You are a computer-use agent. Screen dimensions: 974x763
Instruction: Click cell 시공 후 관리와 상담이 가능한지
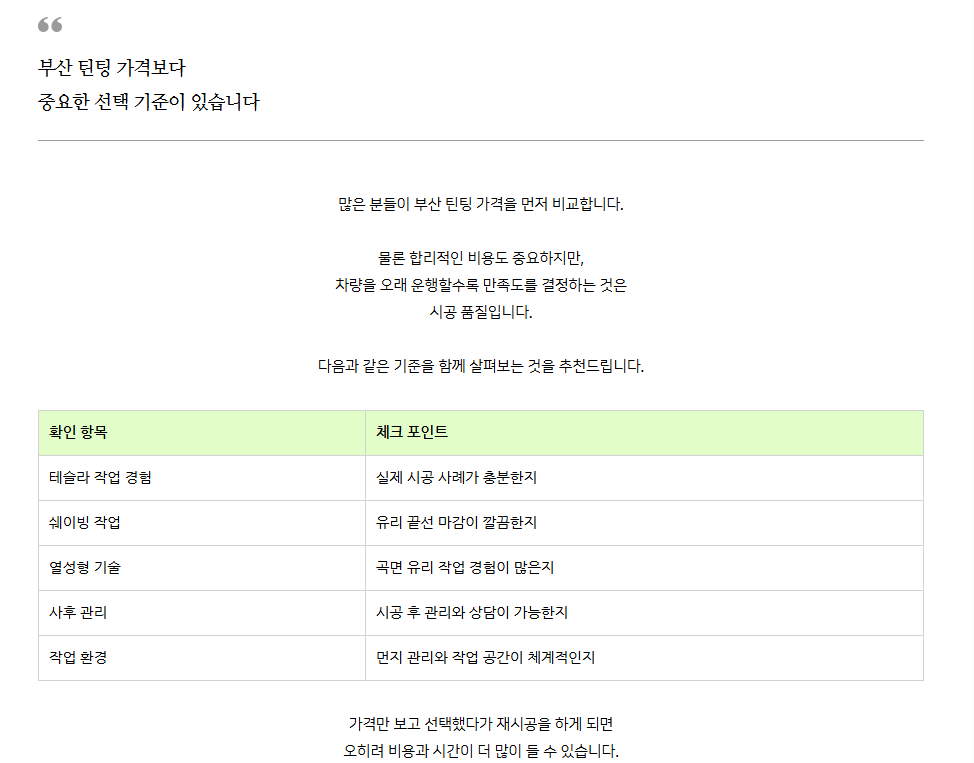coord(644,613)
